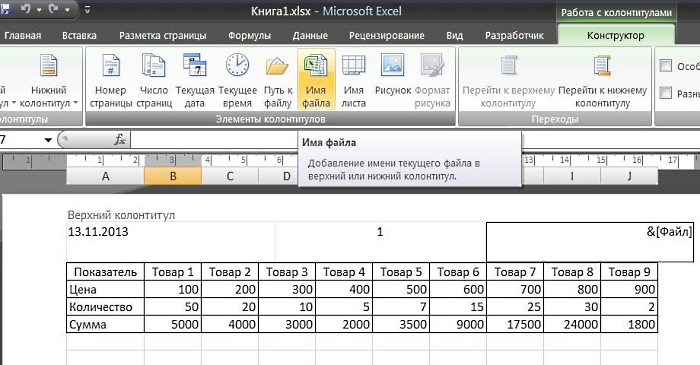The height and width of the screenshot is (365, 700).
Task: Insert Имя листа into header
Action: (x=354, y=80)
